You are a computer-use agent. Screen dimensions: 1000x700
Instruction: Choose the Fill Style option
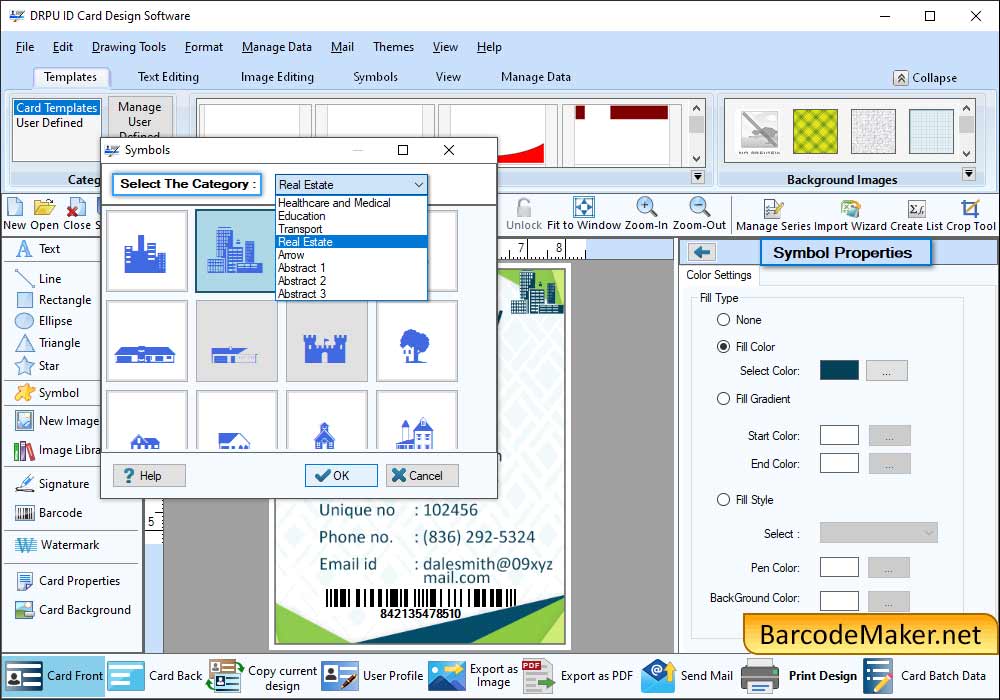(x=723, y=500)
